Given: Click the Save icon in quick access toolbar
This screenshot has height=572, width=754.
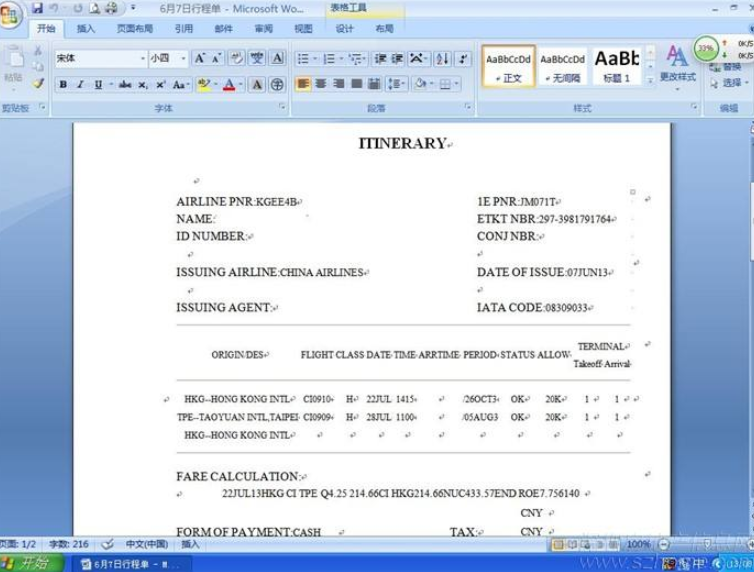Looking at the screenshot, I should click(38, 8).
